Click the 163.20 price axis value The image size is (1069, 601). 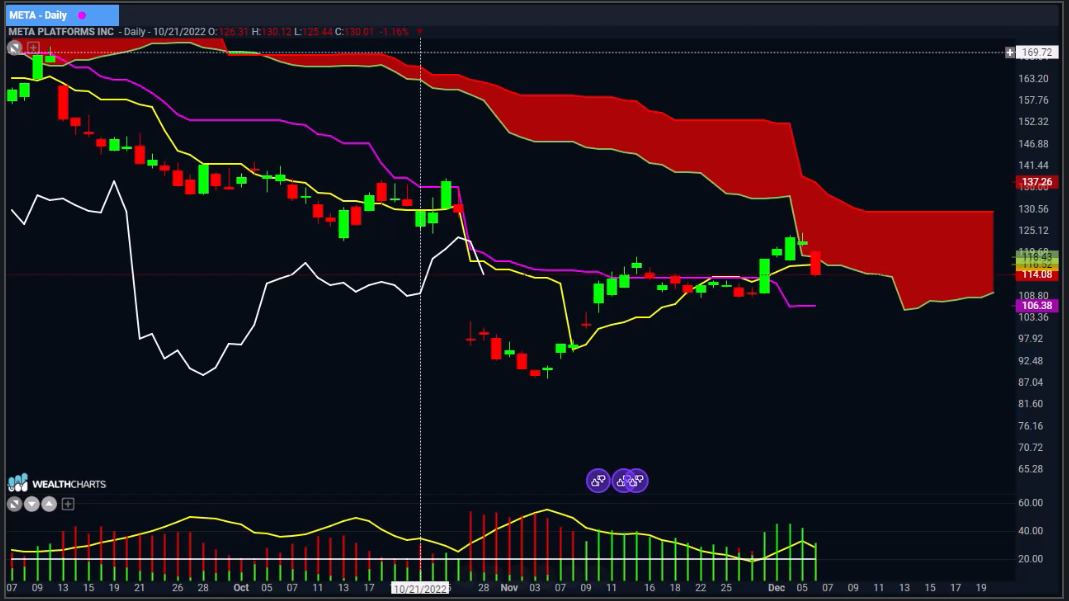[x=1034, y=79]
